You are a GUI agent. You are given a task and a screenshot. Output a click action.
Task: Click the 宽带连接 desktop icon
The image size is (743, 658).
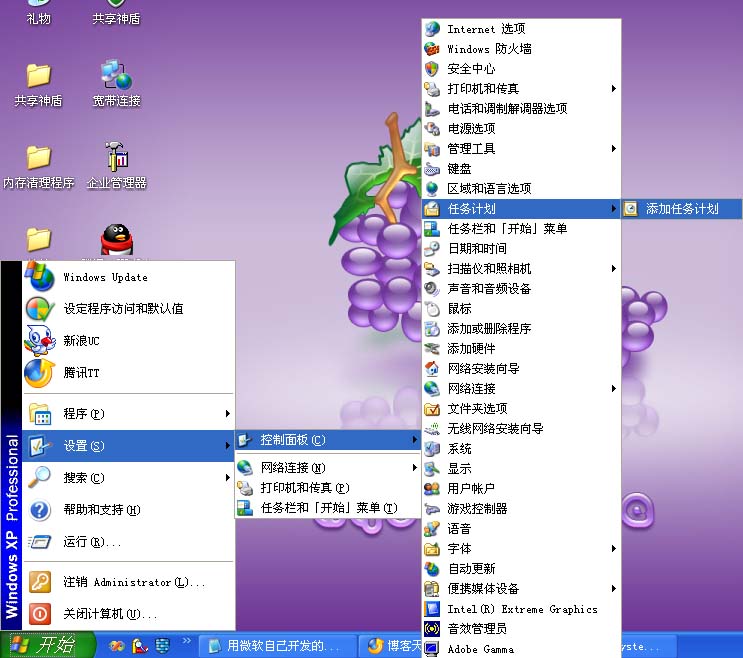(x=116, y=75)
